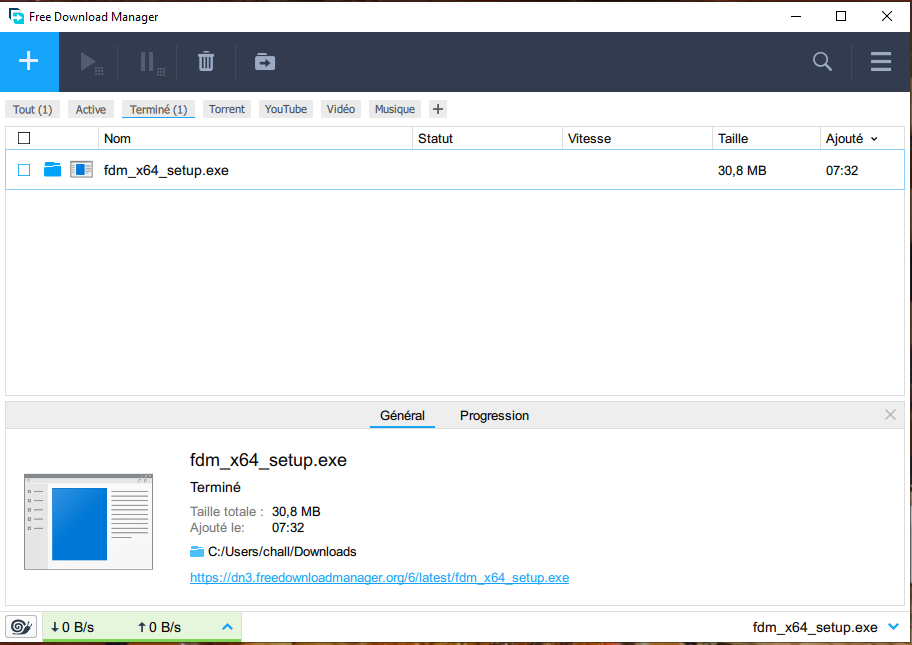
Task: Sort by Nom column header
Action: (x=255, y=138)
